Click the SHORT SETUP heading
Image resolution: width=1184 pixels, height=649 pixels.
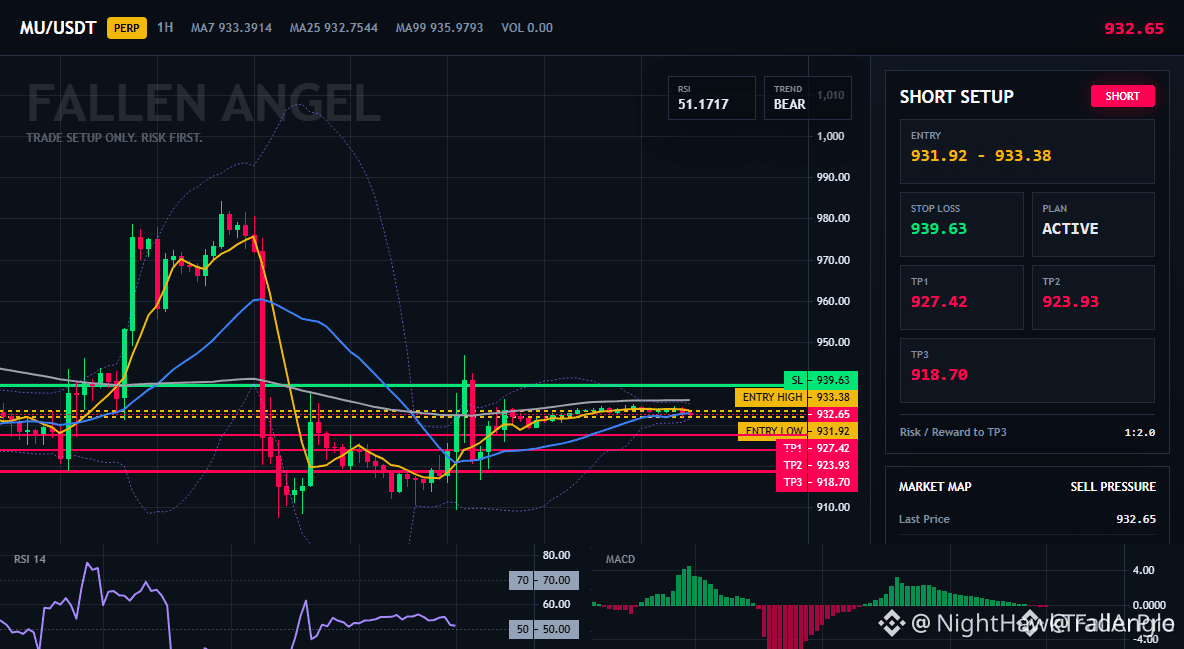[957, 97]
